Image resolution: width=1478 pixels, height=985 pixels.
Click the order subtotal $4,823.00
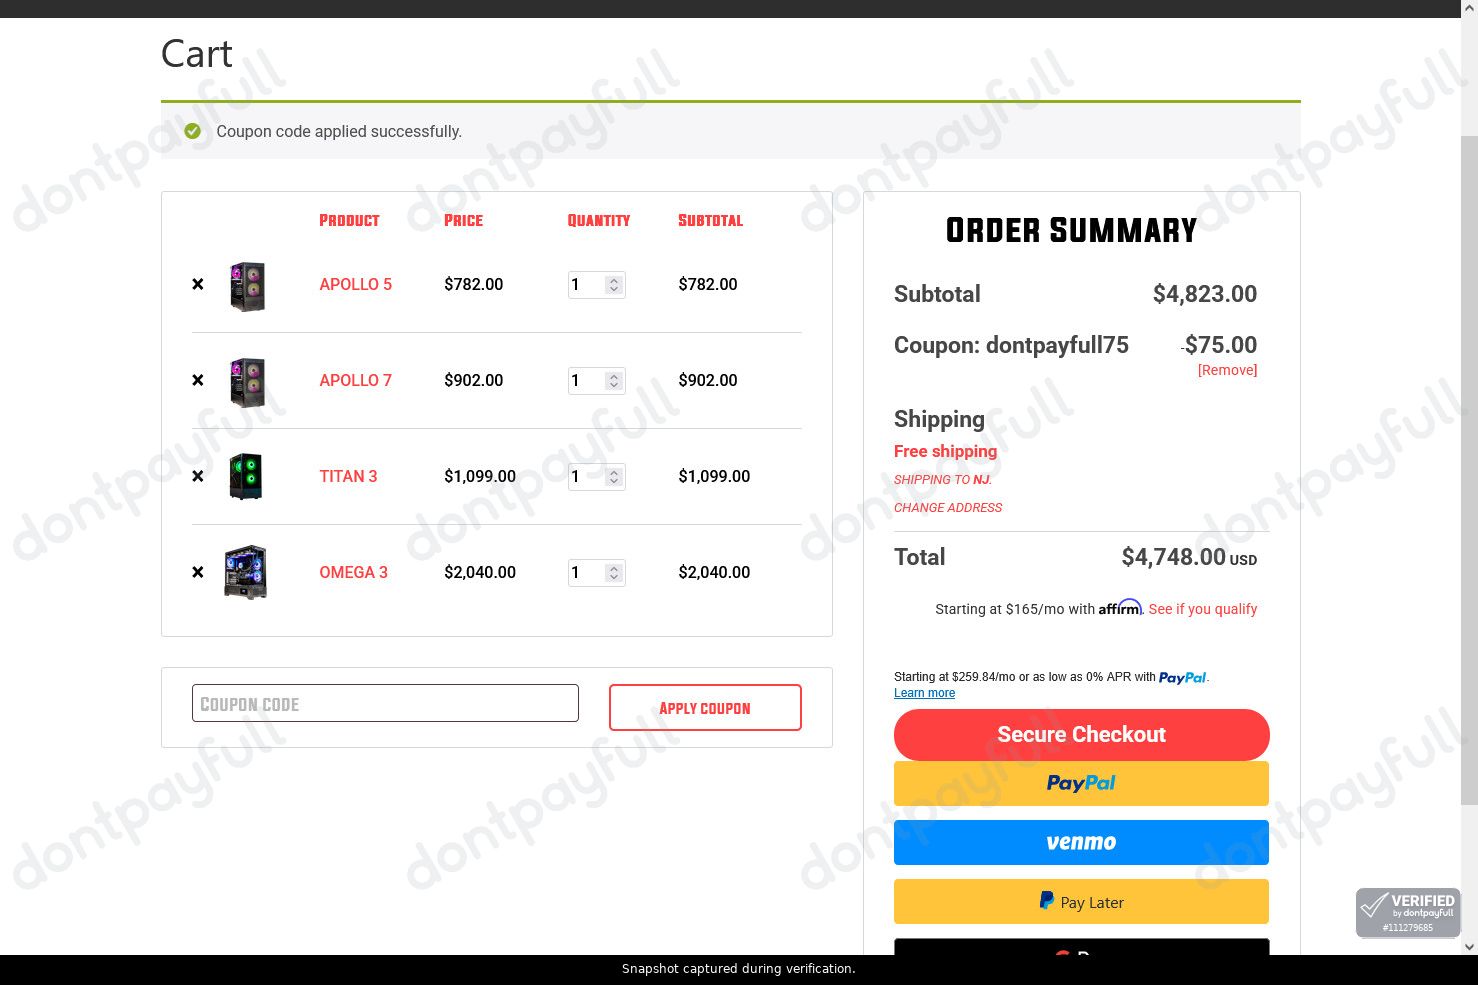(x=1205, y=294)
